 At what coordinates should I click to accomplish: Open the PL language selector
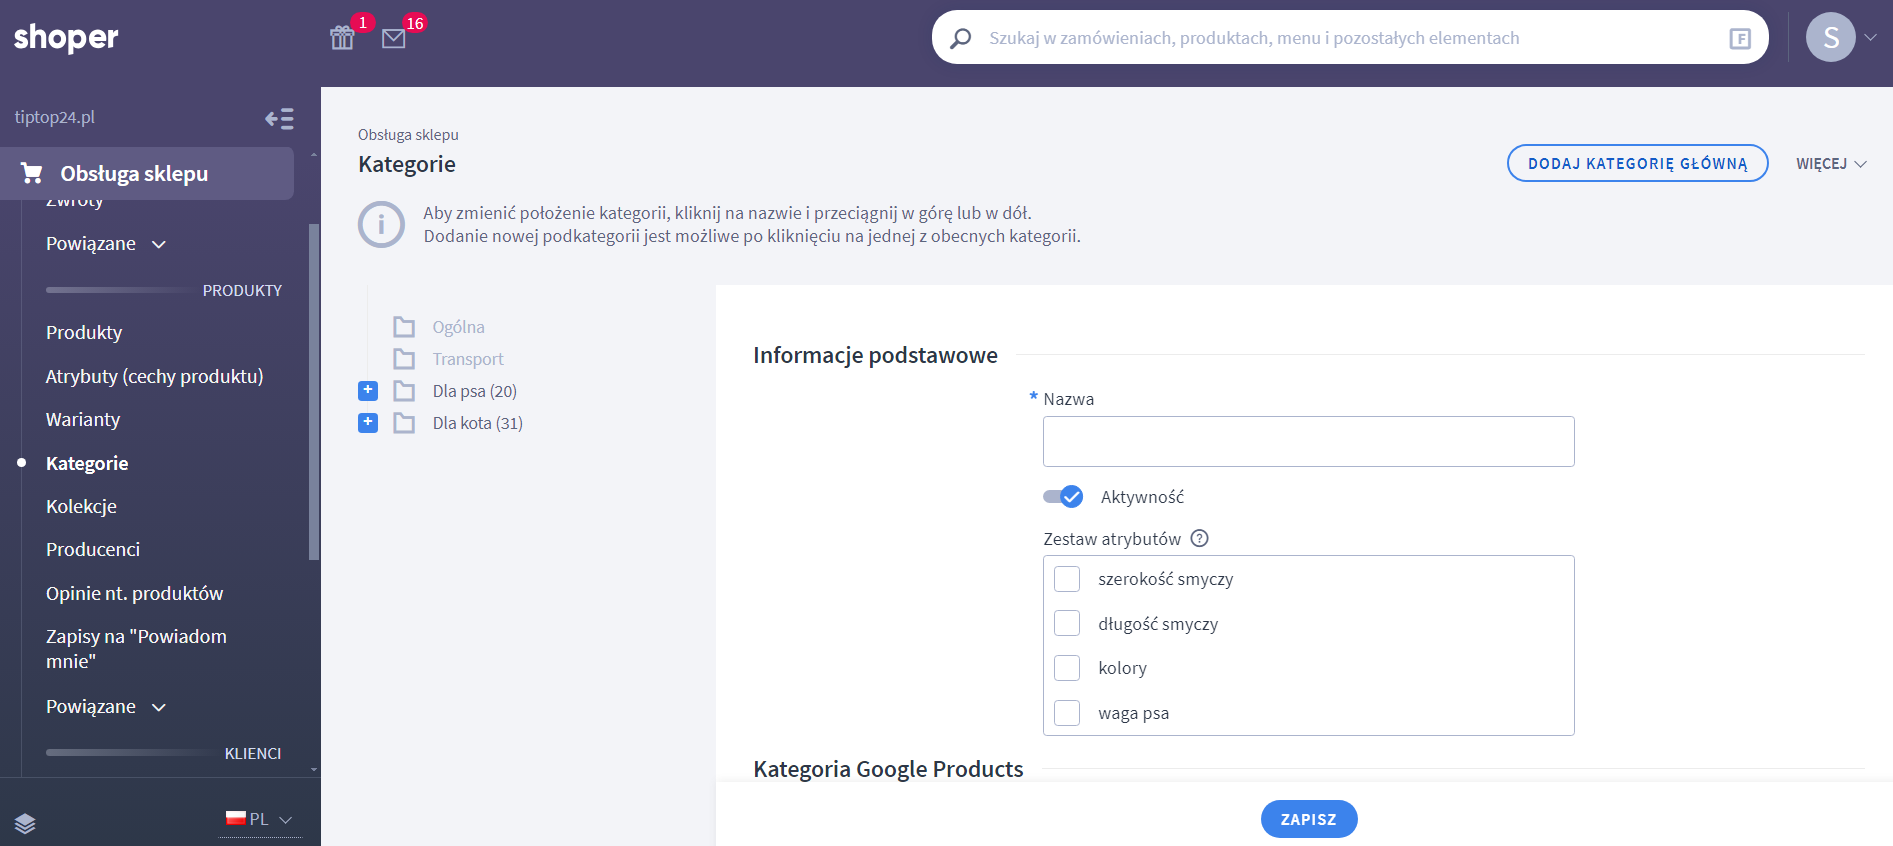[x=260, y=819]
